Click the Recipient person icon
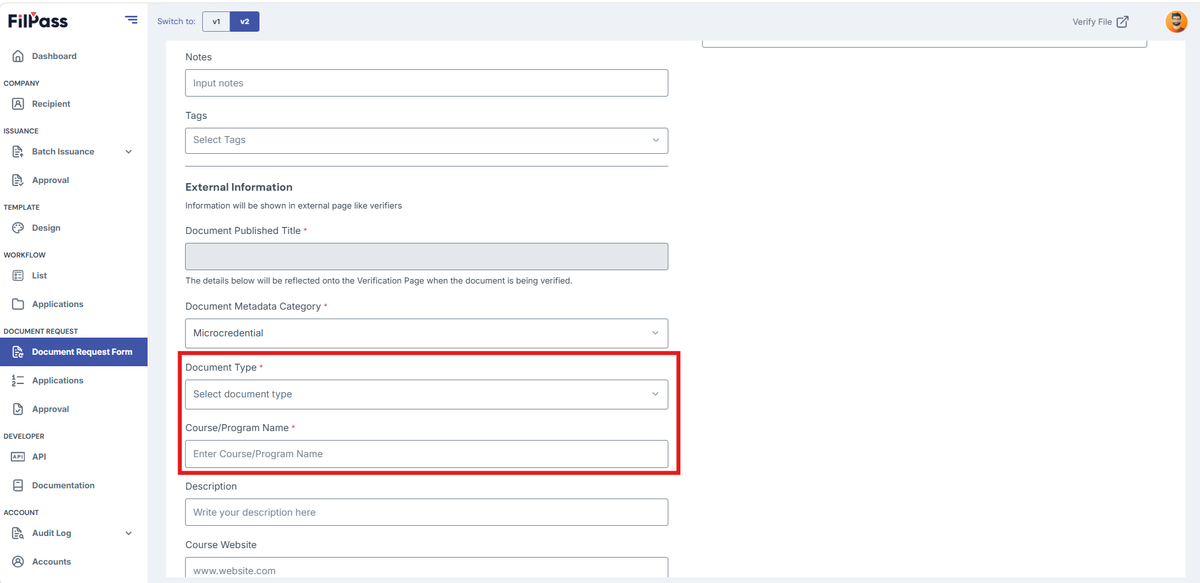 tap(17, 104)
